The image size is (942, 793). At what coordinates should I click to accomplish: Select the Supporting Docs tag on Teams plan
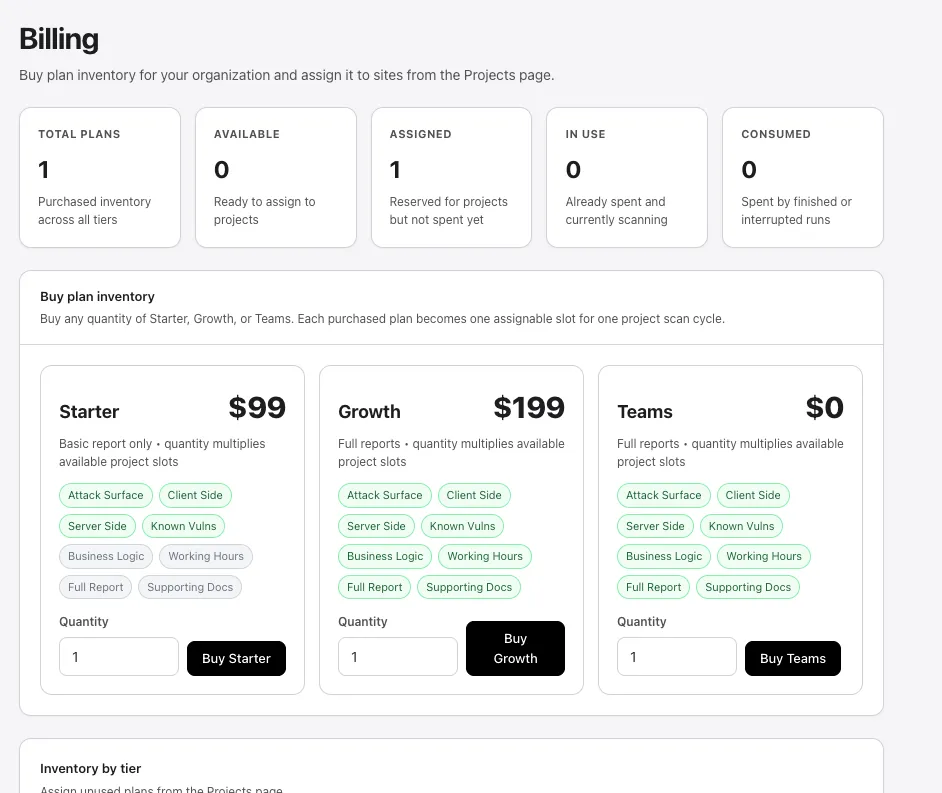pyautogui.click(x=748, y=587)
